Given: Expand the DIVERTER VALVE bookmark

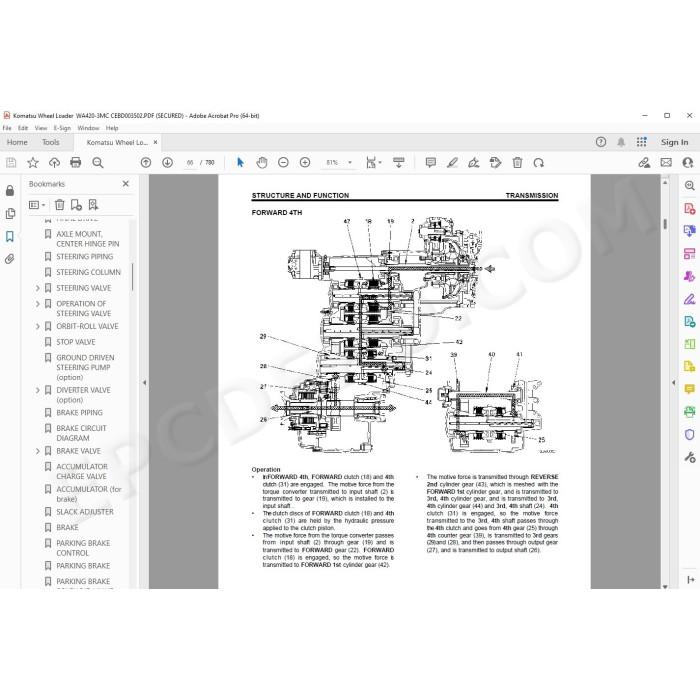Looking at the screenshot, I should click(x=38, y=391).
